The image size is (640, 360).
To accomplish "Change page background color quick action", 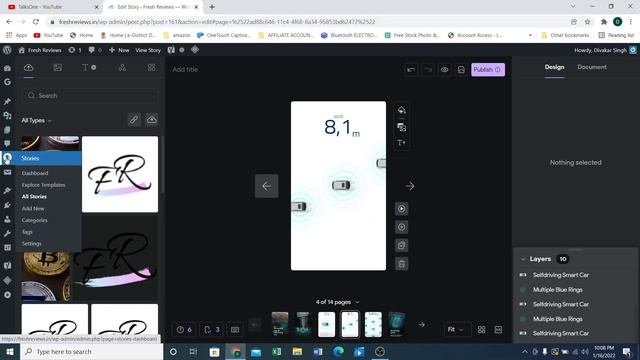I will click(x=402, y=110).
